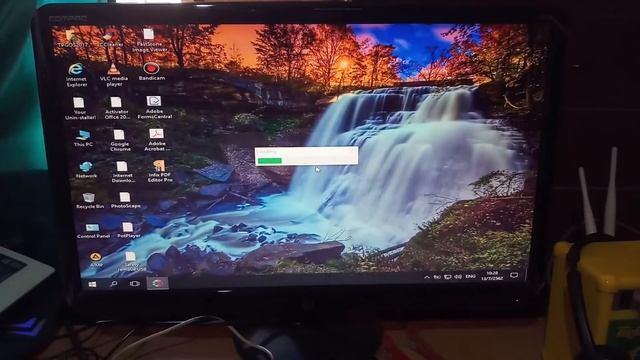
Task: Open the folder icon at top-left of desktop
Action: click(73, 38)
